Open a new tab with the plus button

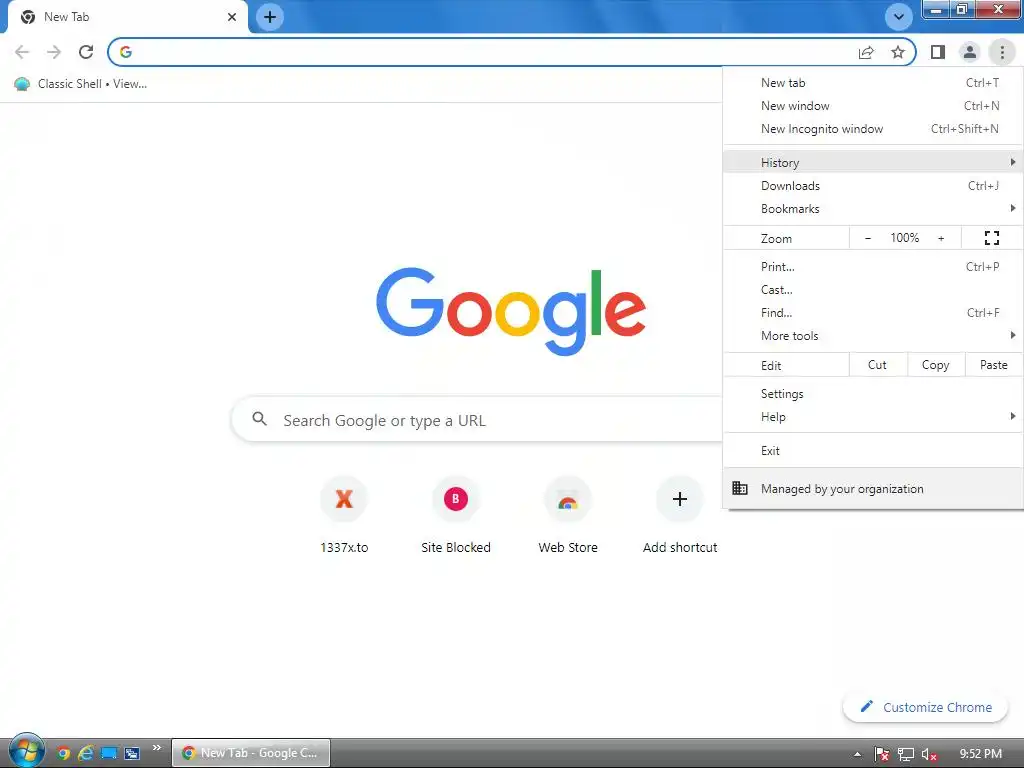click(x=270, y=17)
